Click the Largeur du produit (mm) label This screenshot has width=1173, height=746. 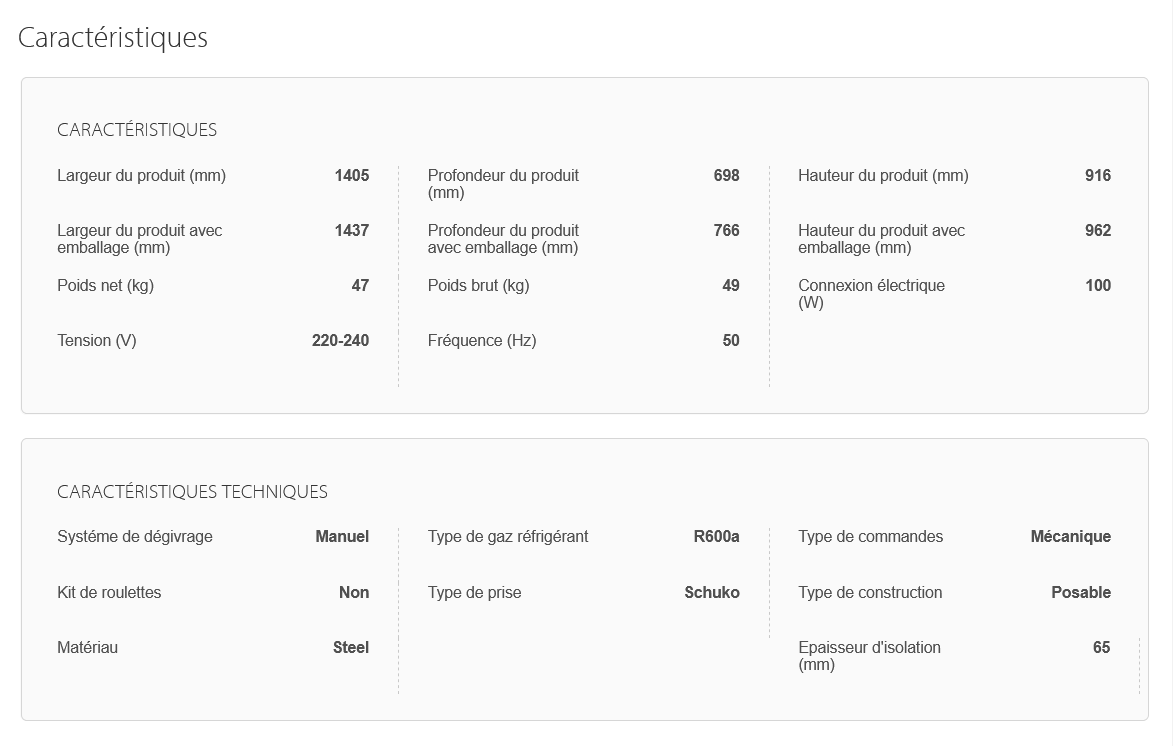[141, 175]
